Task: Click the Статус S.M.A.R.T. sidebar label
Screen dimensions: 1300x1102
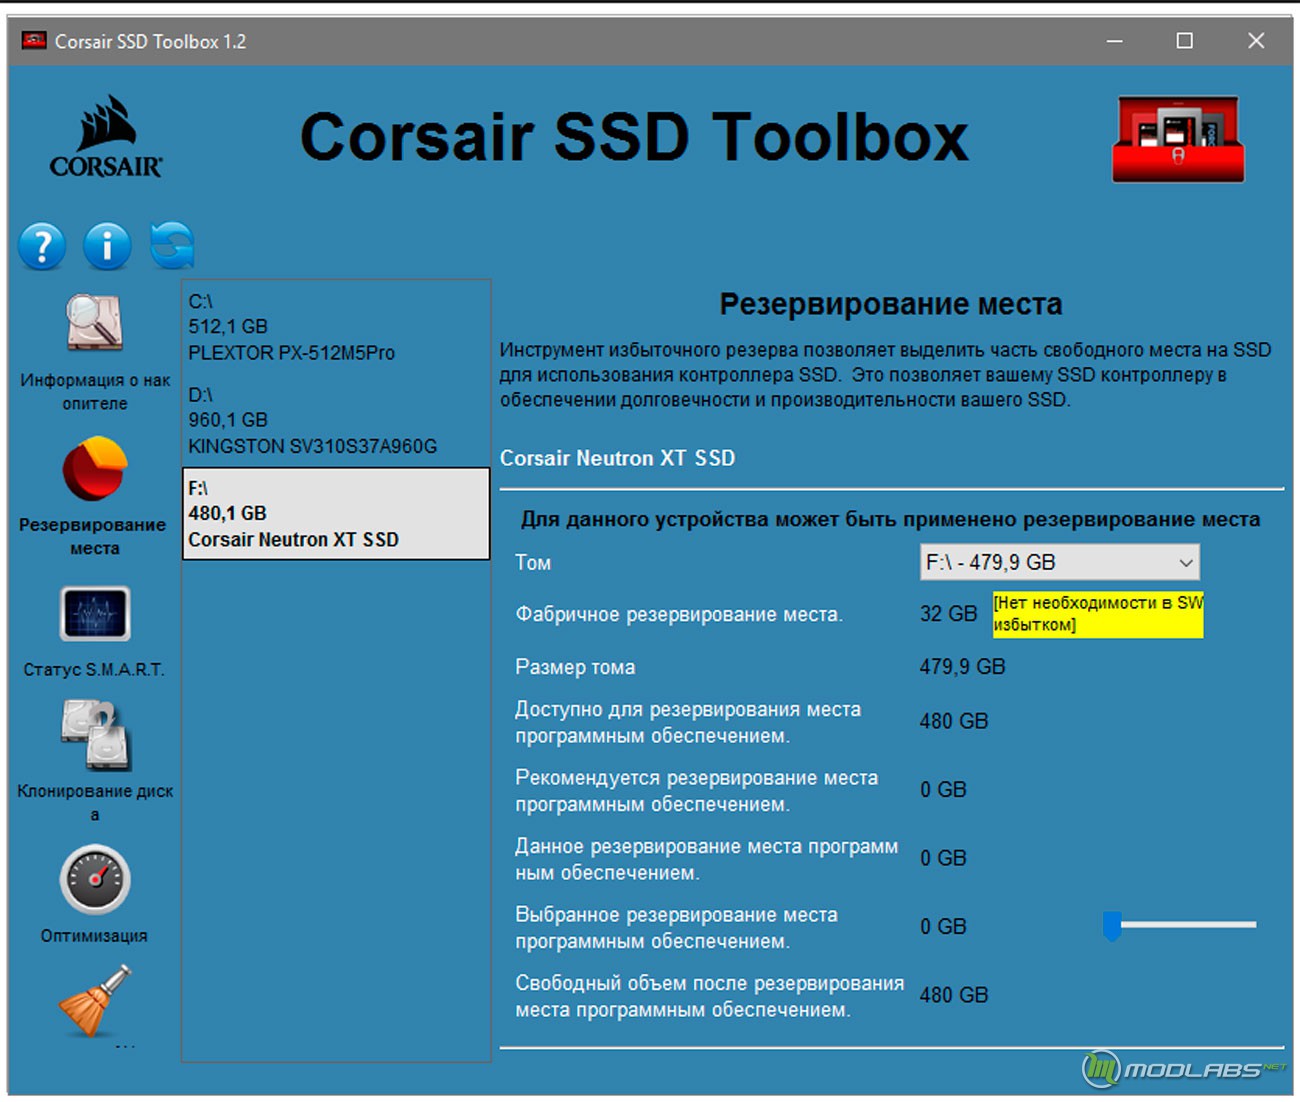Action: pyautogui.click(x=94, y=670)
